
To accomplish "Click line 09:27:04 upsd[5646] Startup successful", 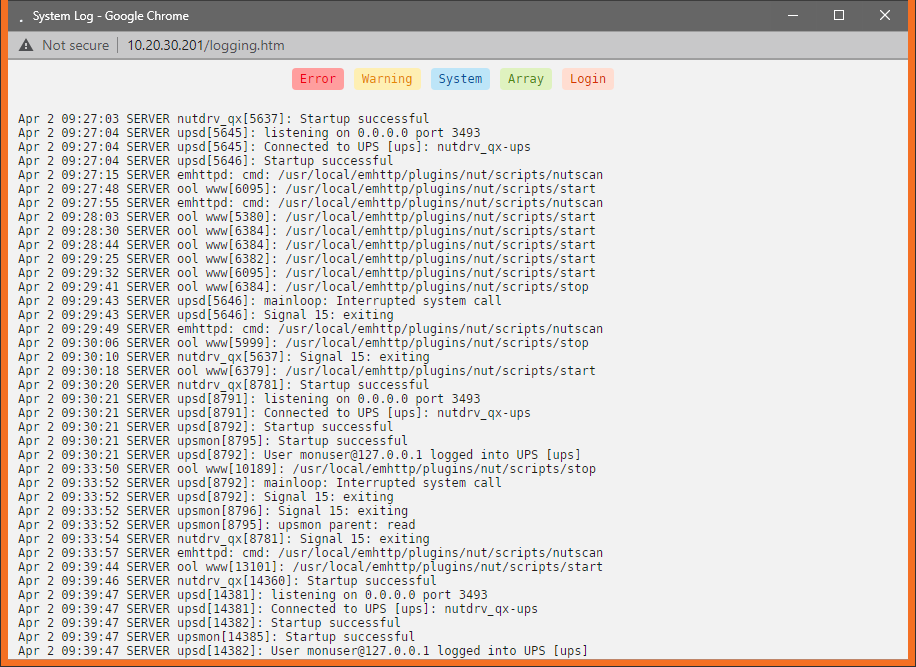I will click(x=206, y=161).
